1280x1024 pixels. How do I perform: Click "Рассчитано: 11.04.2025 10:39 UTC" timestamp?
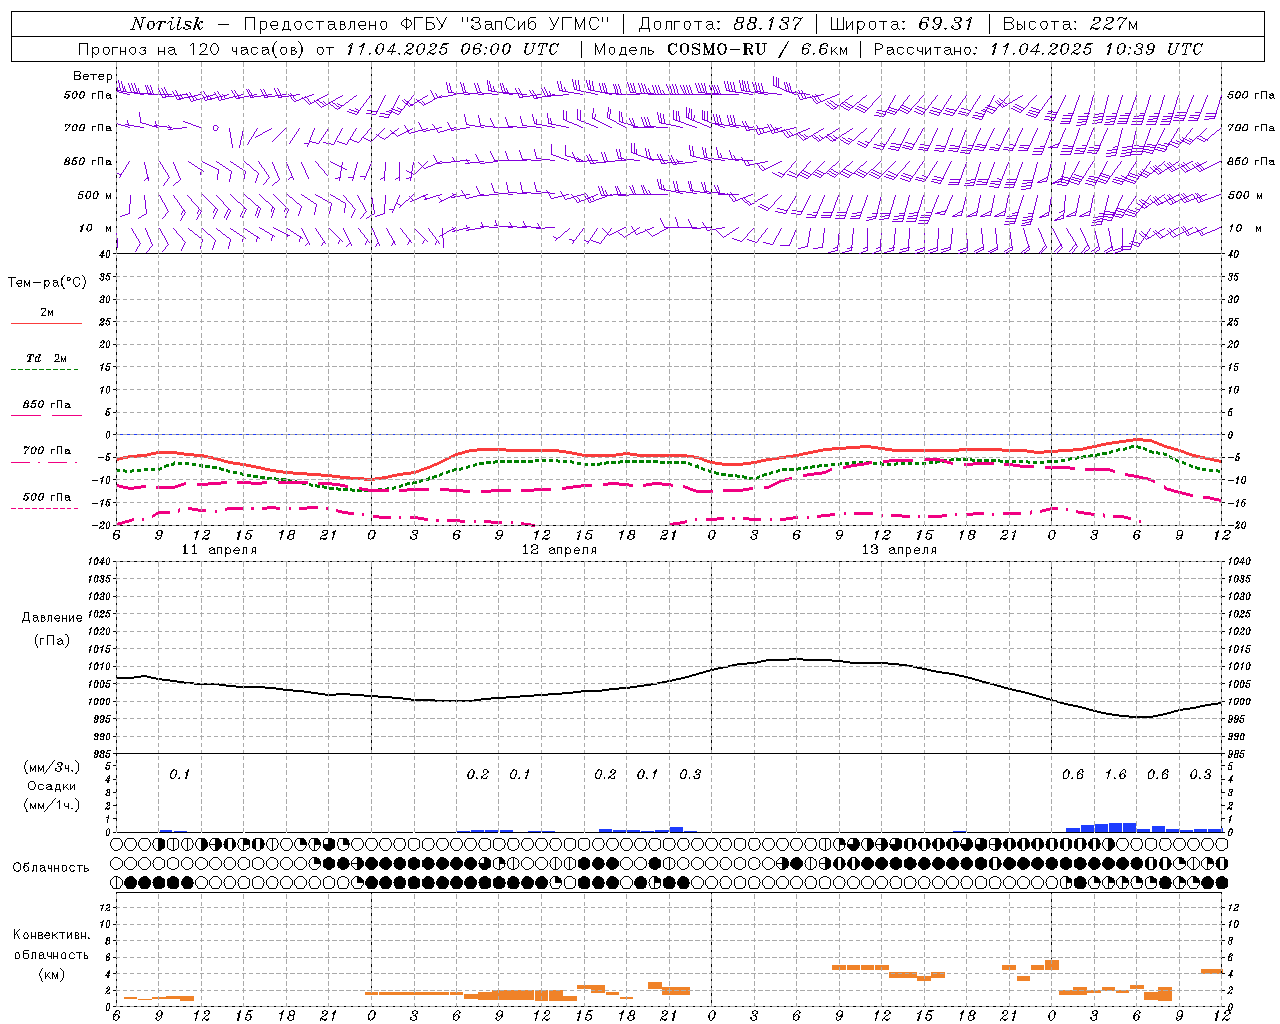1038,49
